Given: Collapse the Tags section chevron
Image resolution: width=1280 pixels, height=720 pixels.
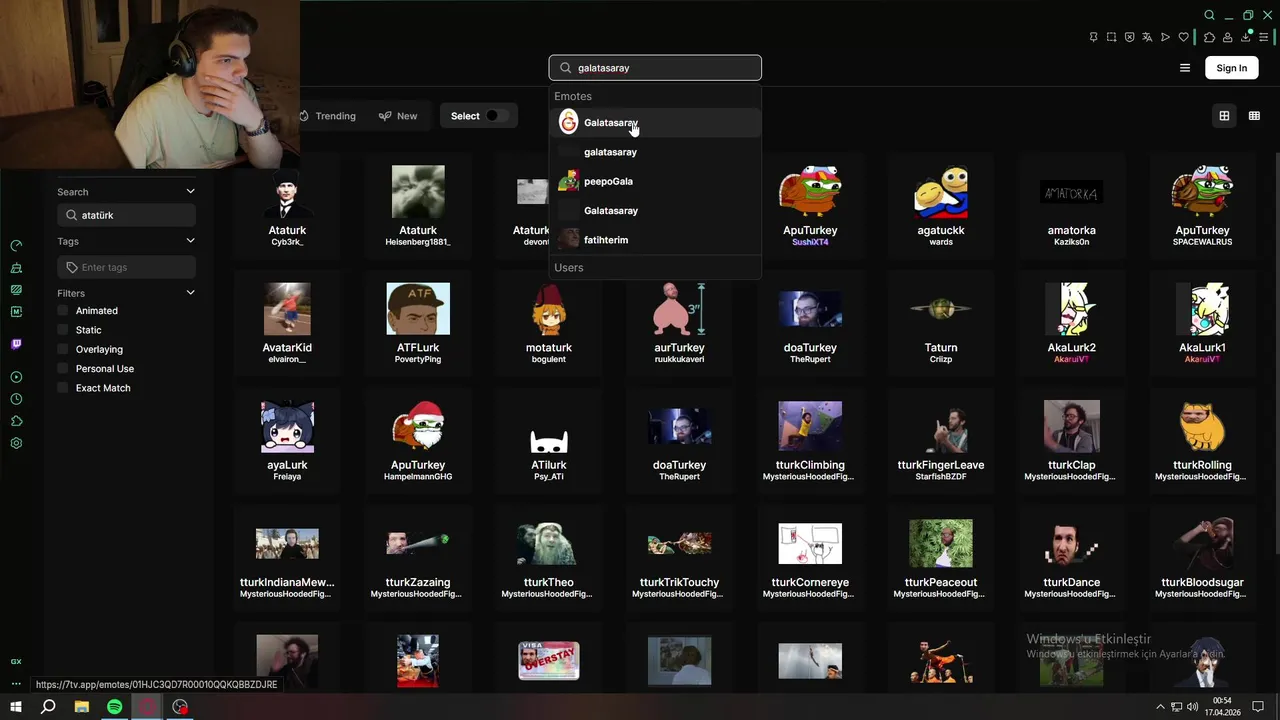Looking at the screenshot, I should 190,241.
